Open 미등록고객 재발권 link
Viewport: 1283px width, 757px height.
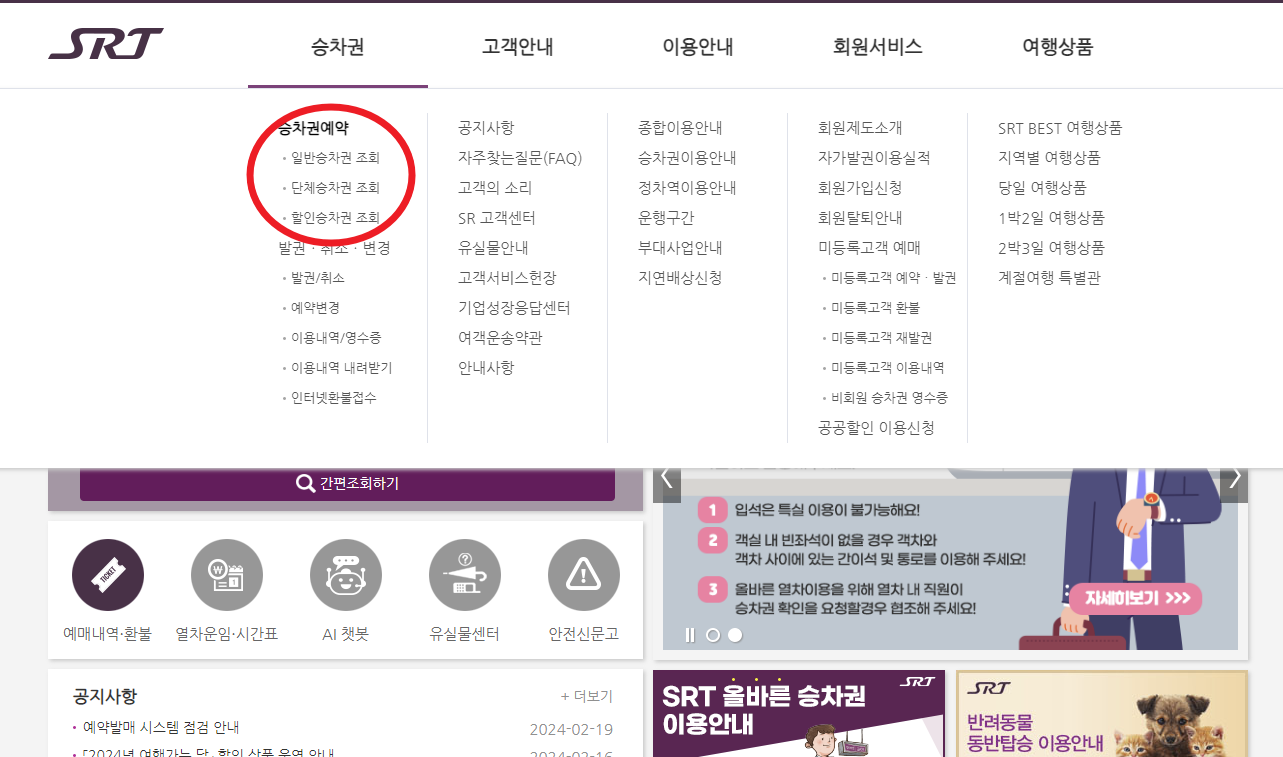coord(881,338)
